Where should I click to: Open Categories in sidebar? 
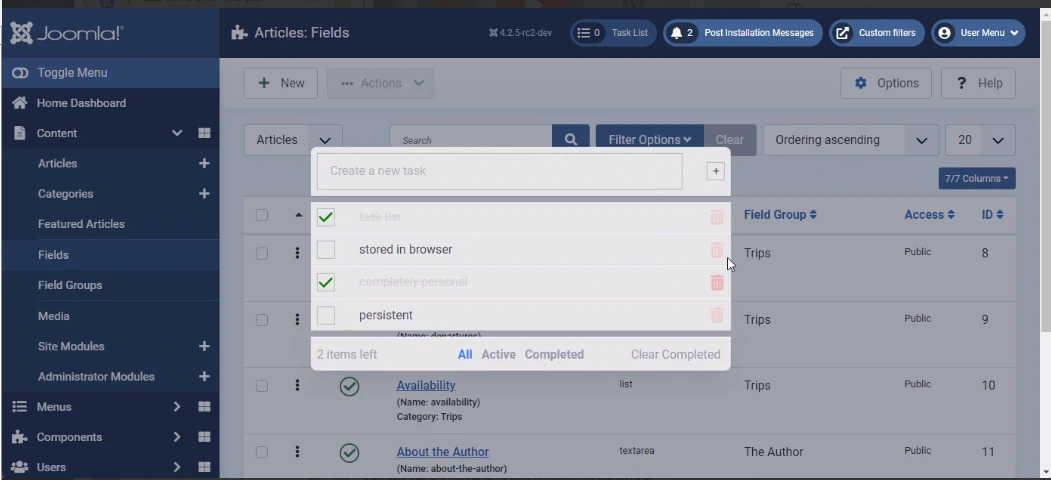click(x=66, y=194)
